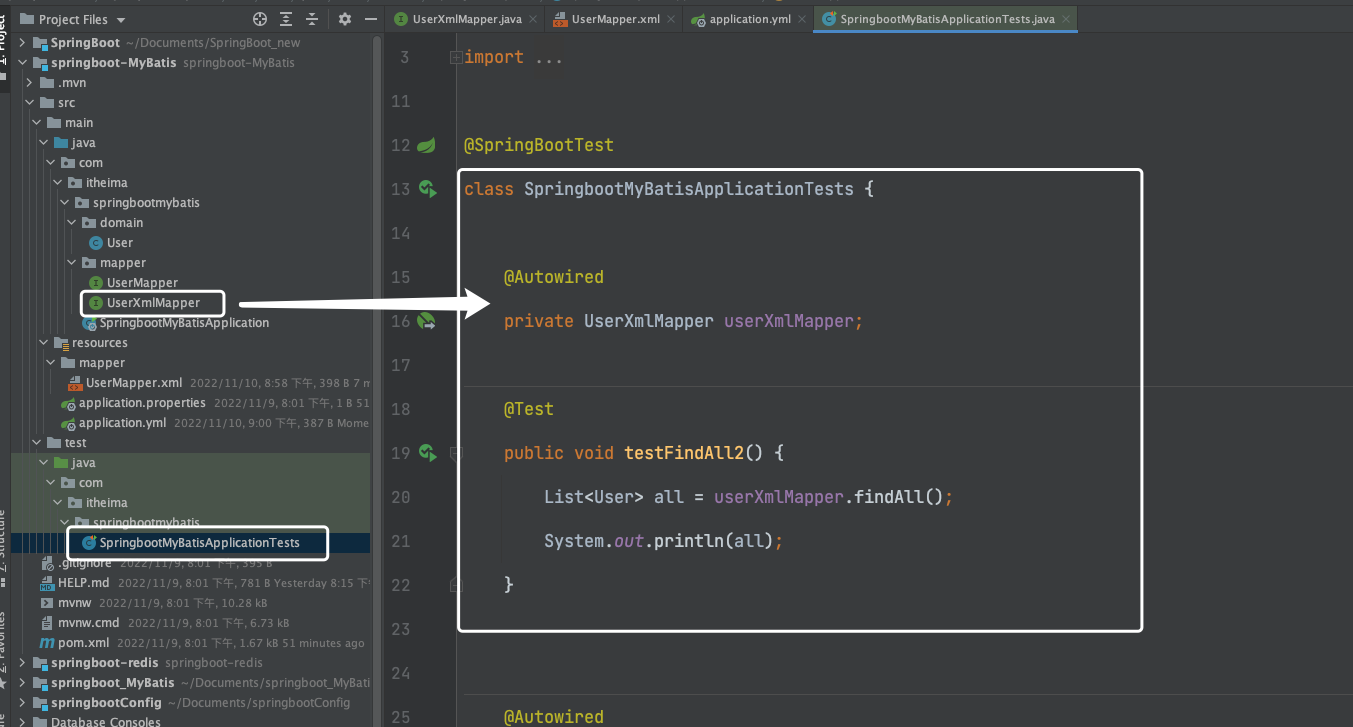Hide the Project tool window with minus icon

[371, 19]
